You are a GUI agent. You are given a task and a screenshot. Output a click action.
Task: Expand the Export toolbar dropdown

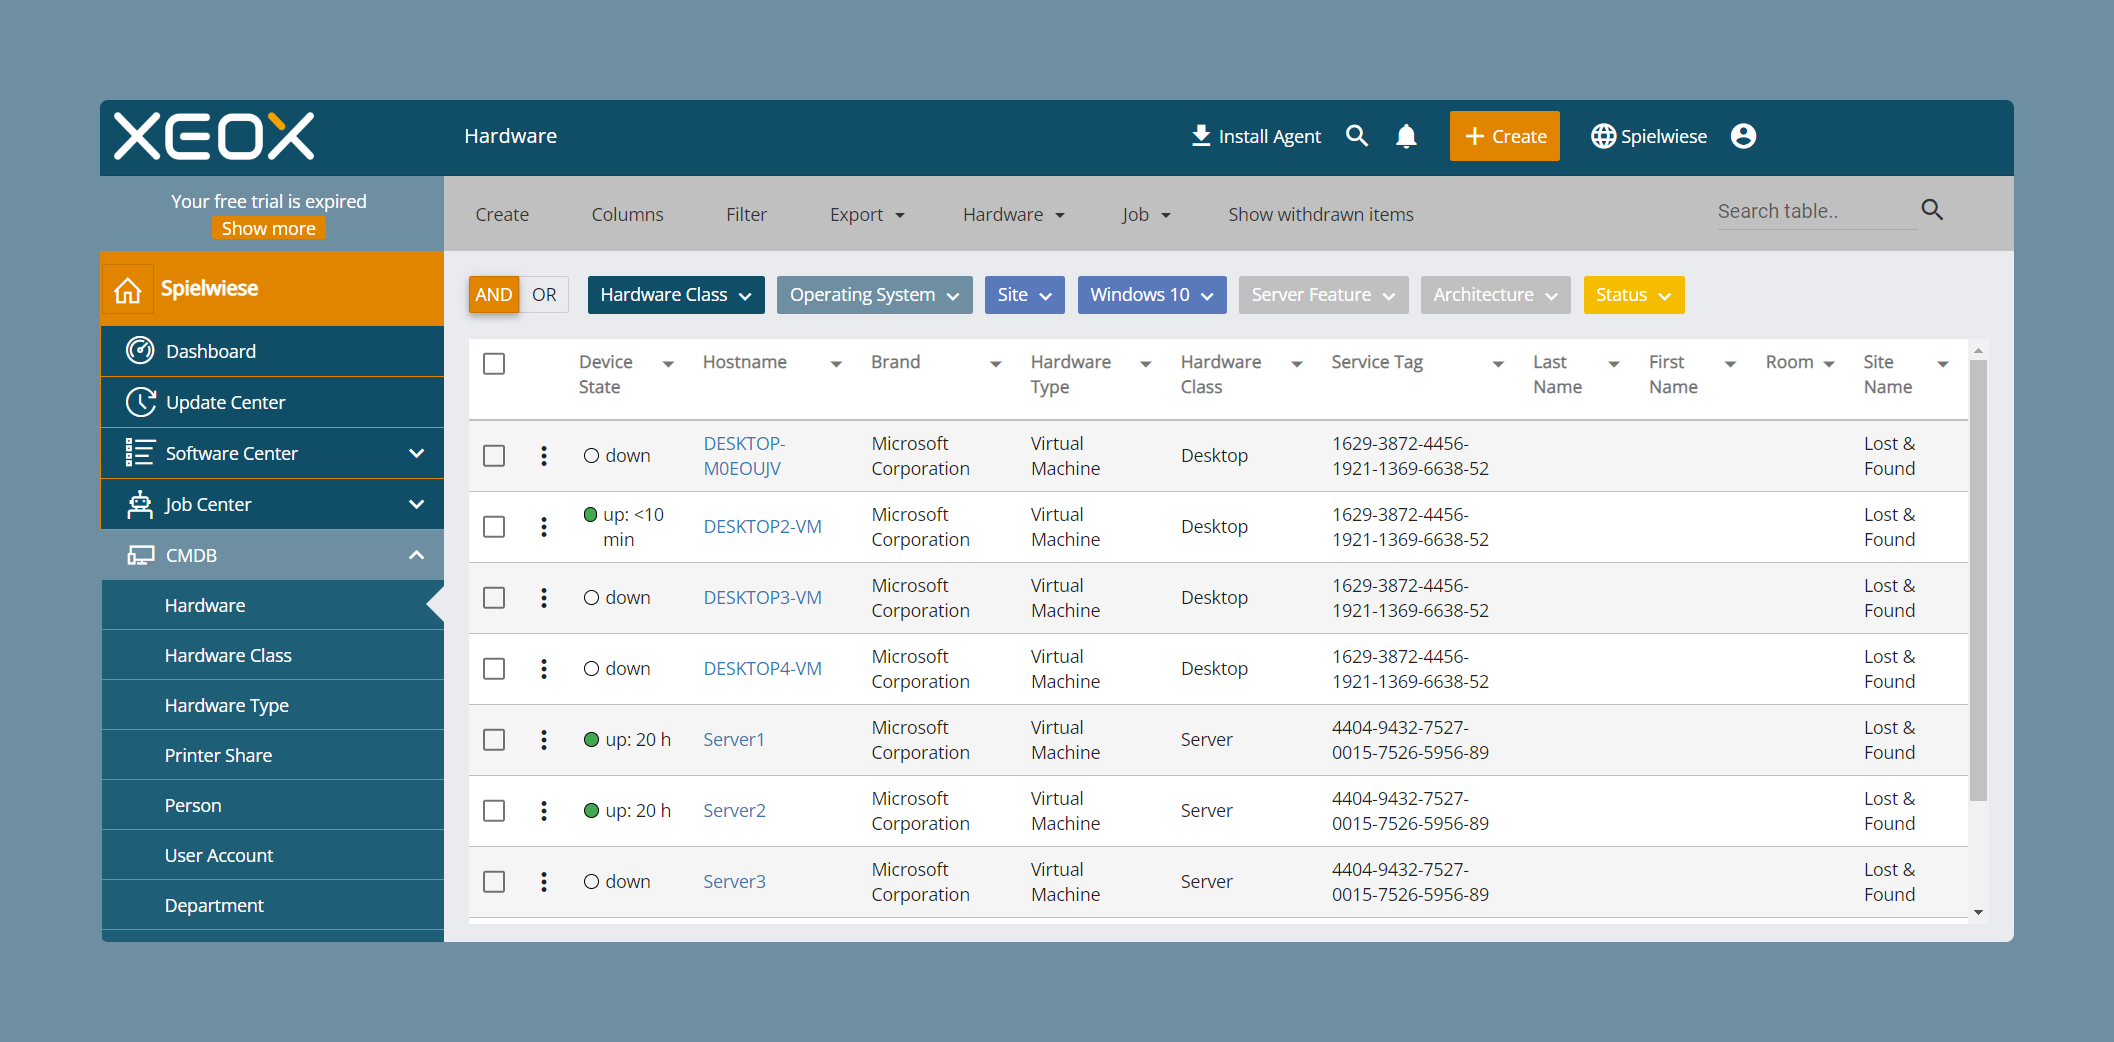click(x=867, y=215)
